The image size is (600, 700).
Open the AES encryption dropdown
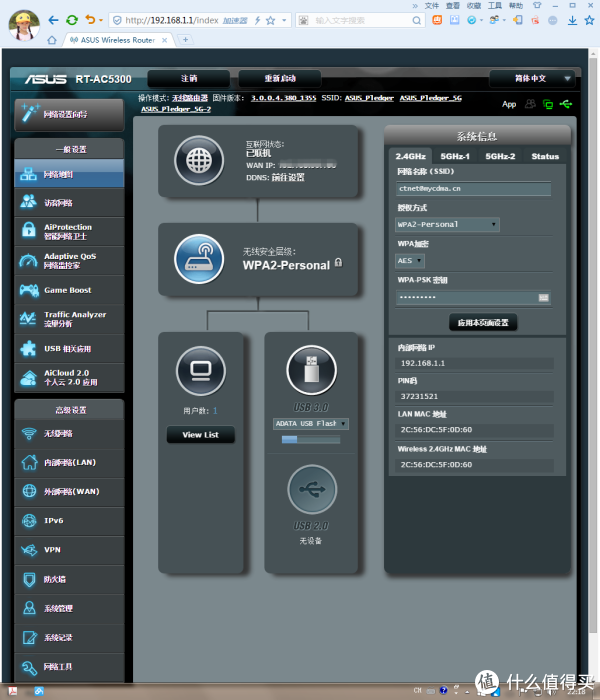pos(410,261)
